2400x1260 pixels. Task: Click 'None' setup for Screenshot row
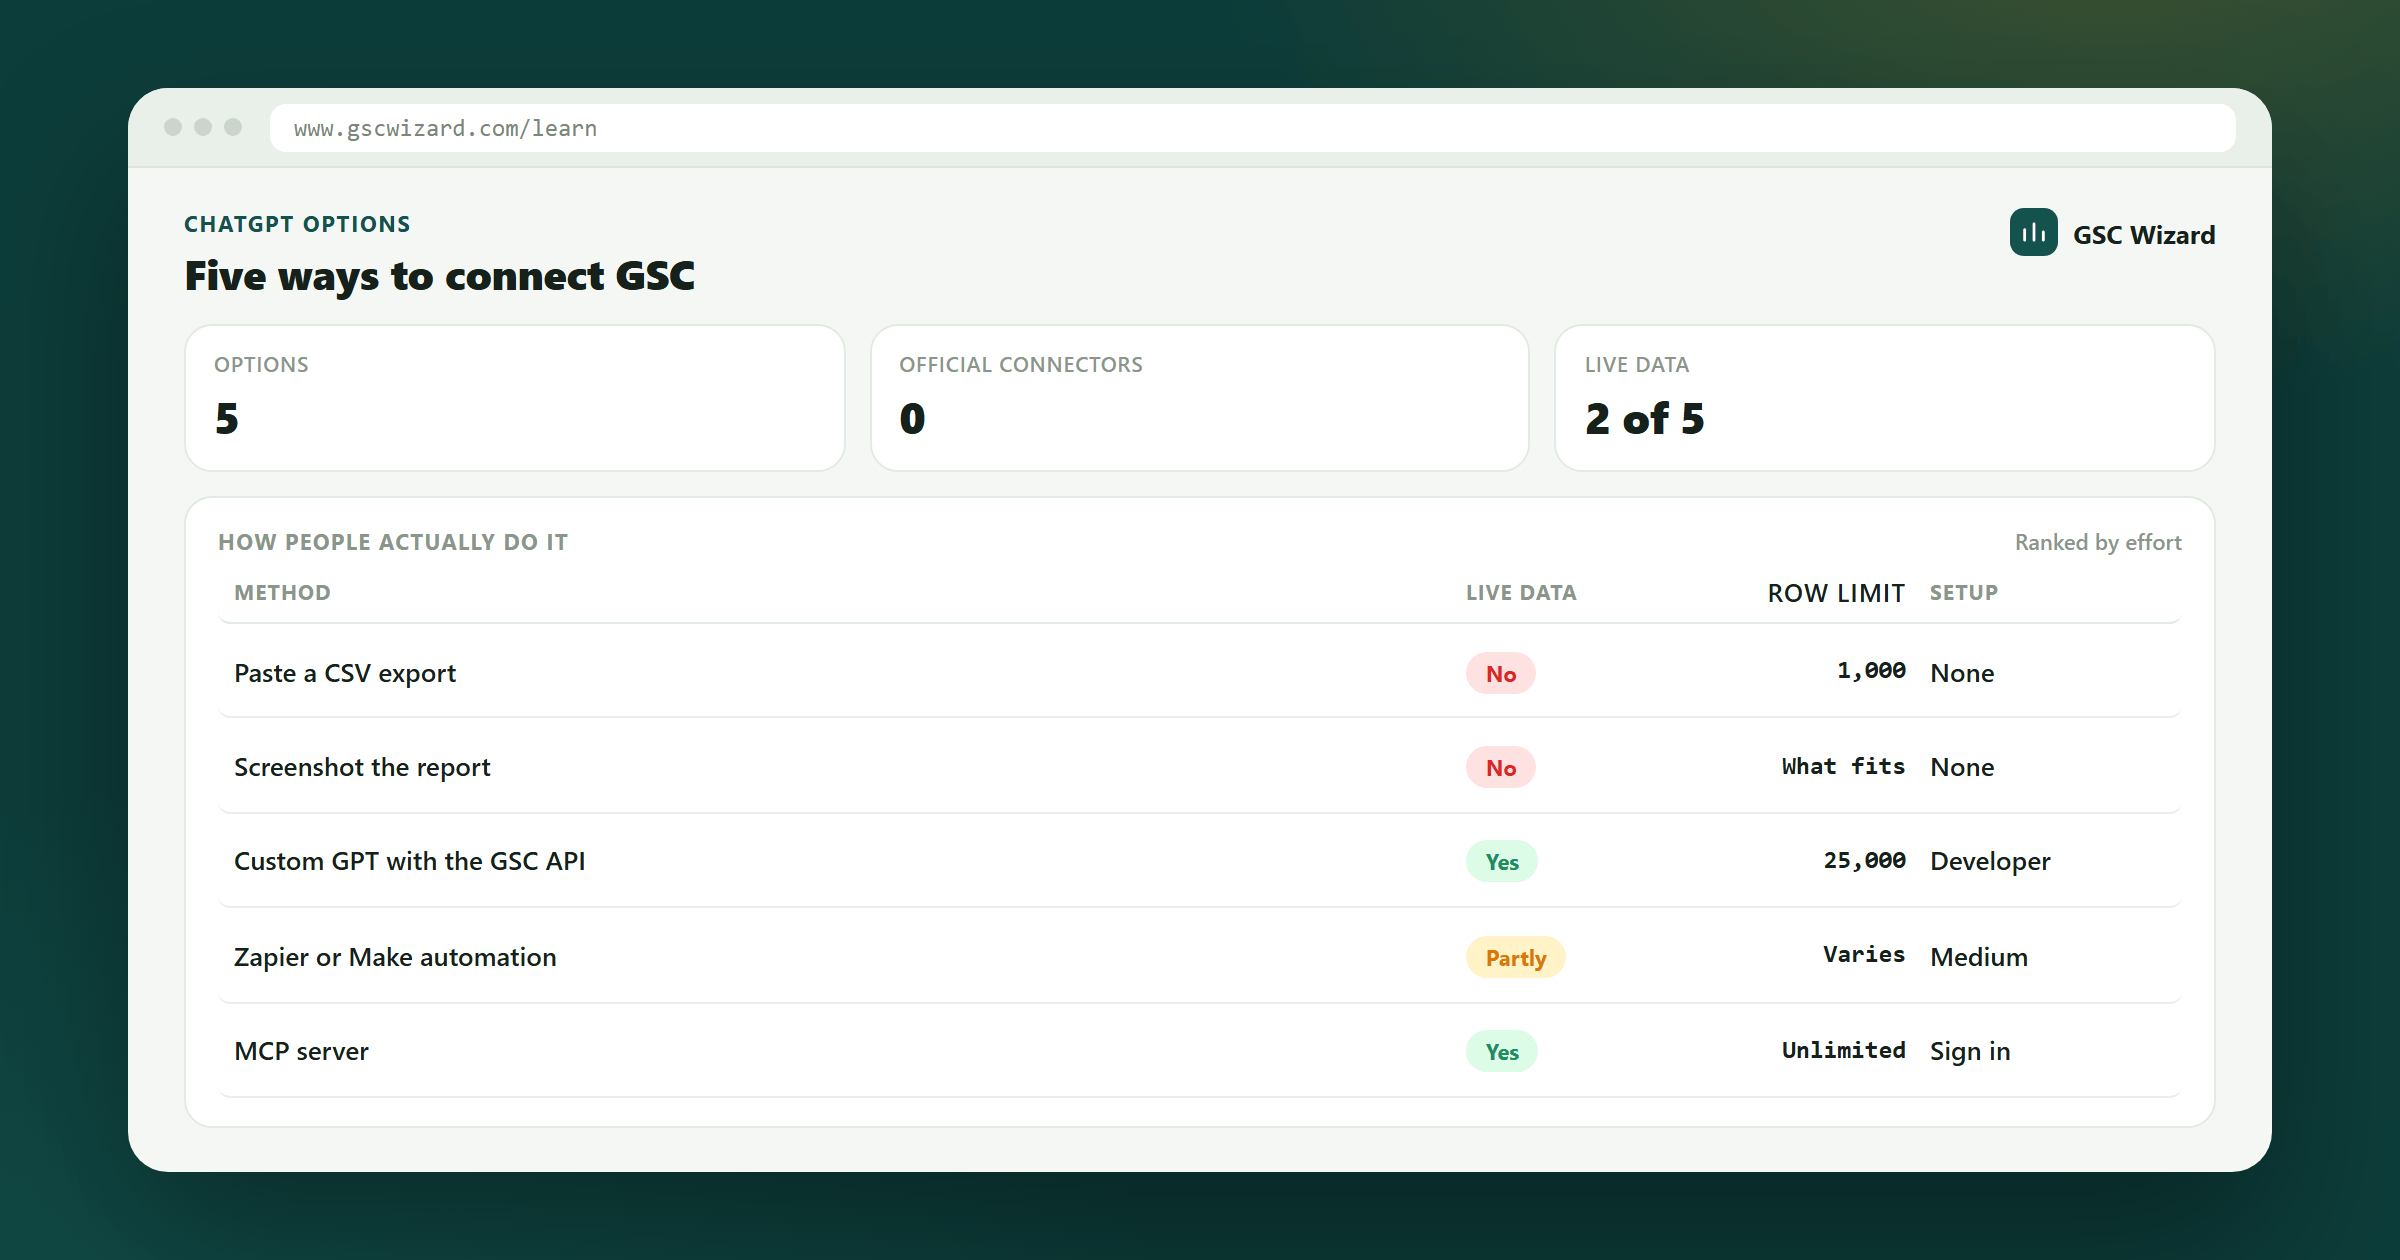click(1962, 766)
